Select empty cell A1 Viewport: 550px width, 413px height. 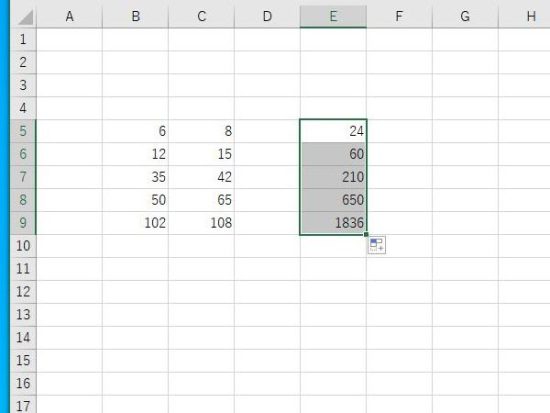pyautogui.click(x=69, y=39)
